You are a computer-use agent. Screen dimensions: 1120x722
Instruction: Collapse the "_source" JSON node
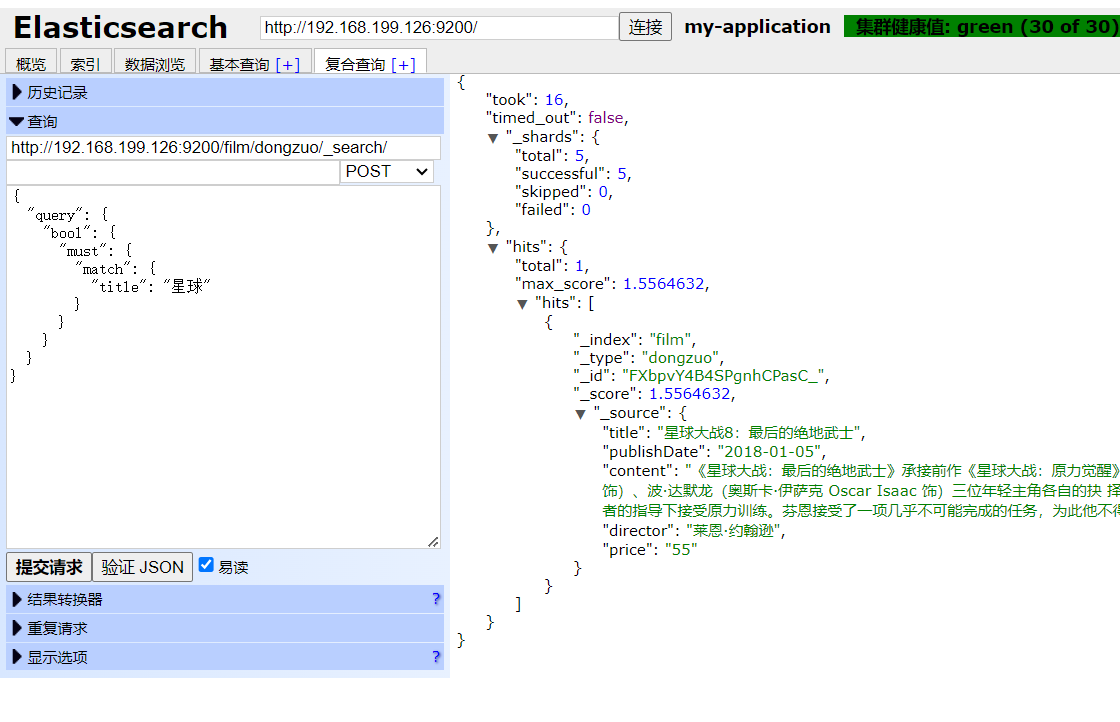pos(581,413)
